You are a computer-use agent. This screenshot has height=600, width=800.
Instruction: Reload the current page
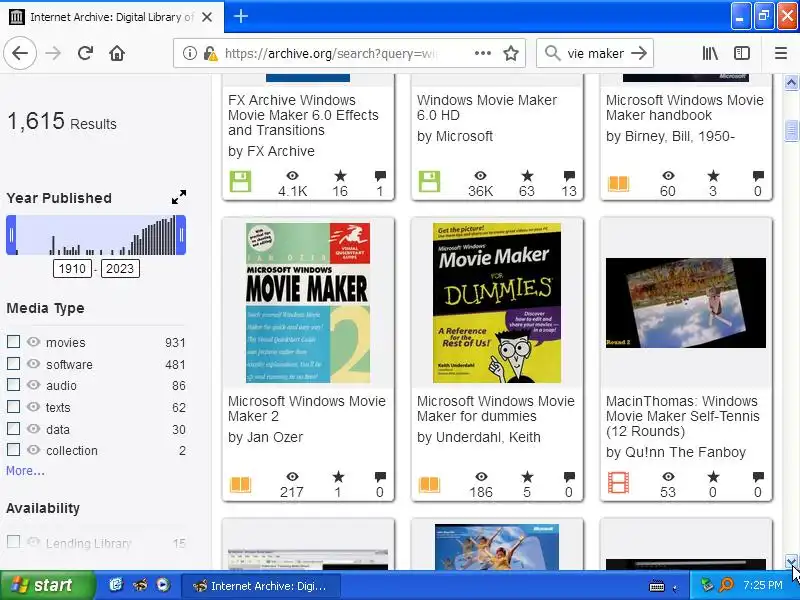pos(85,53)
